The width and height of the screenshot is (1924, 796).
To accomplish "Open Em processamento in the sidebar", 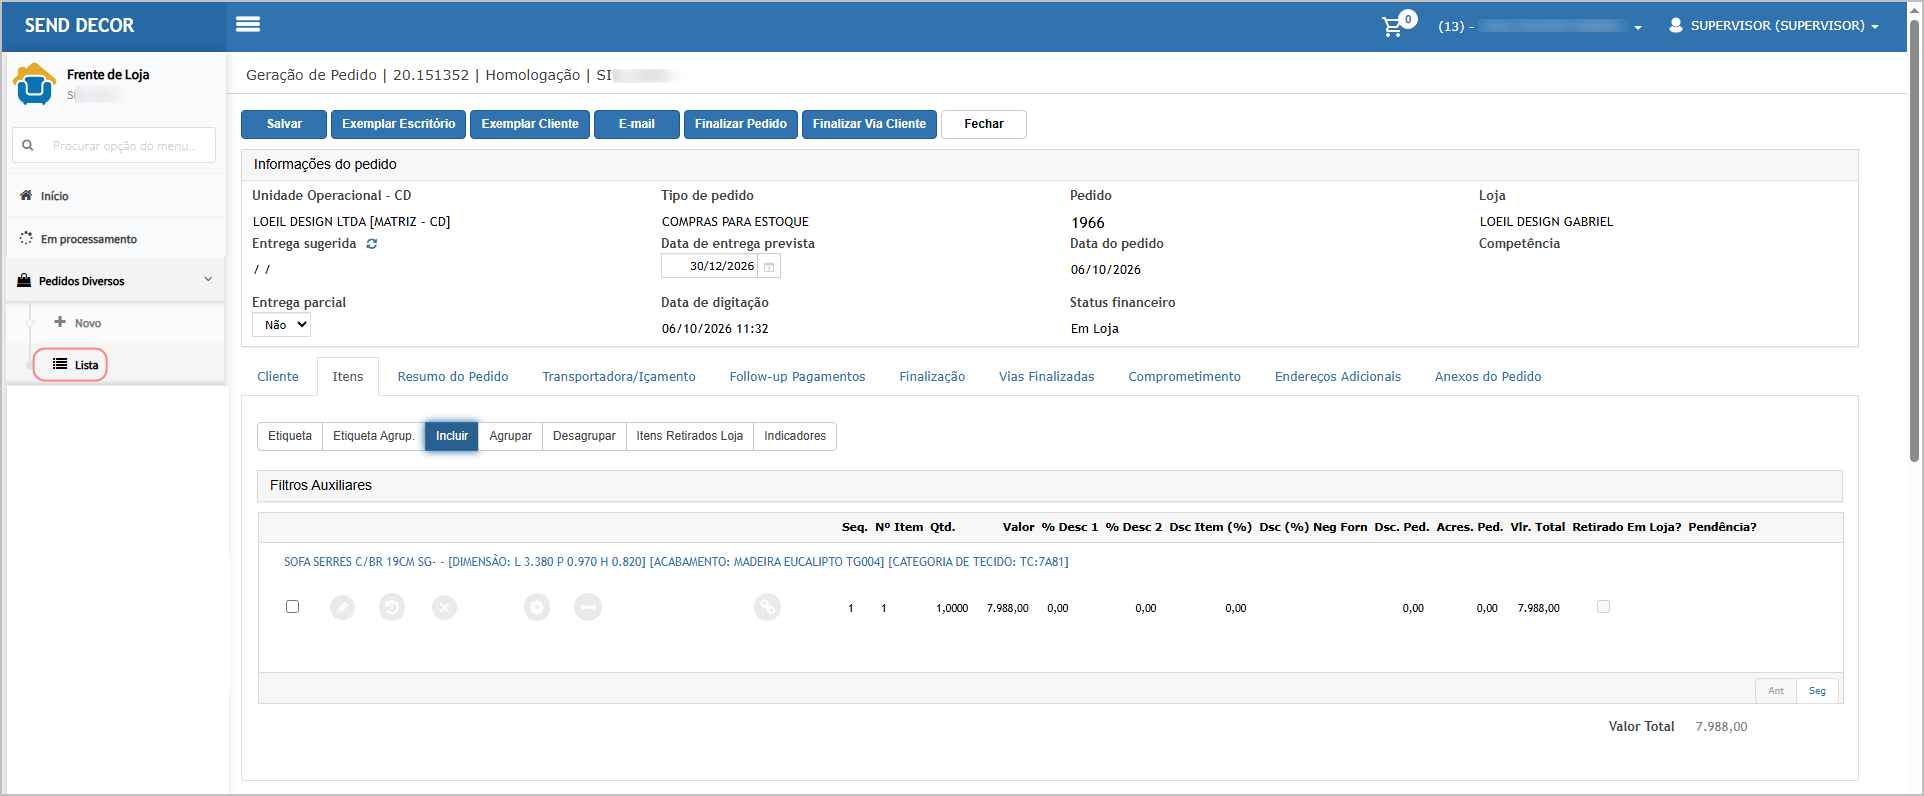I will [x=88, y=239].
